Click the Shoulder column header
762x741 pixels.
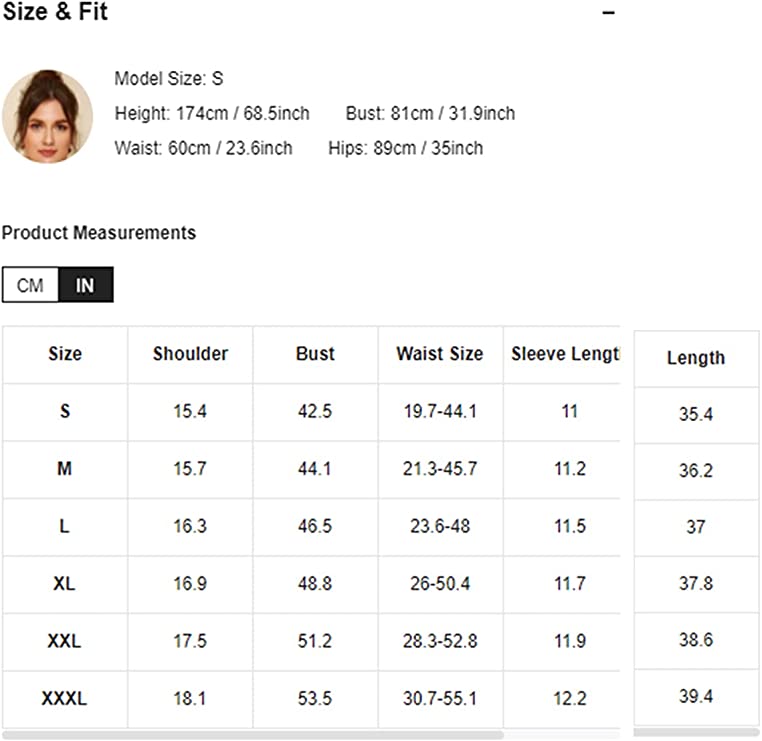pos(190,354)
